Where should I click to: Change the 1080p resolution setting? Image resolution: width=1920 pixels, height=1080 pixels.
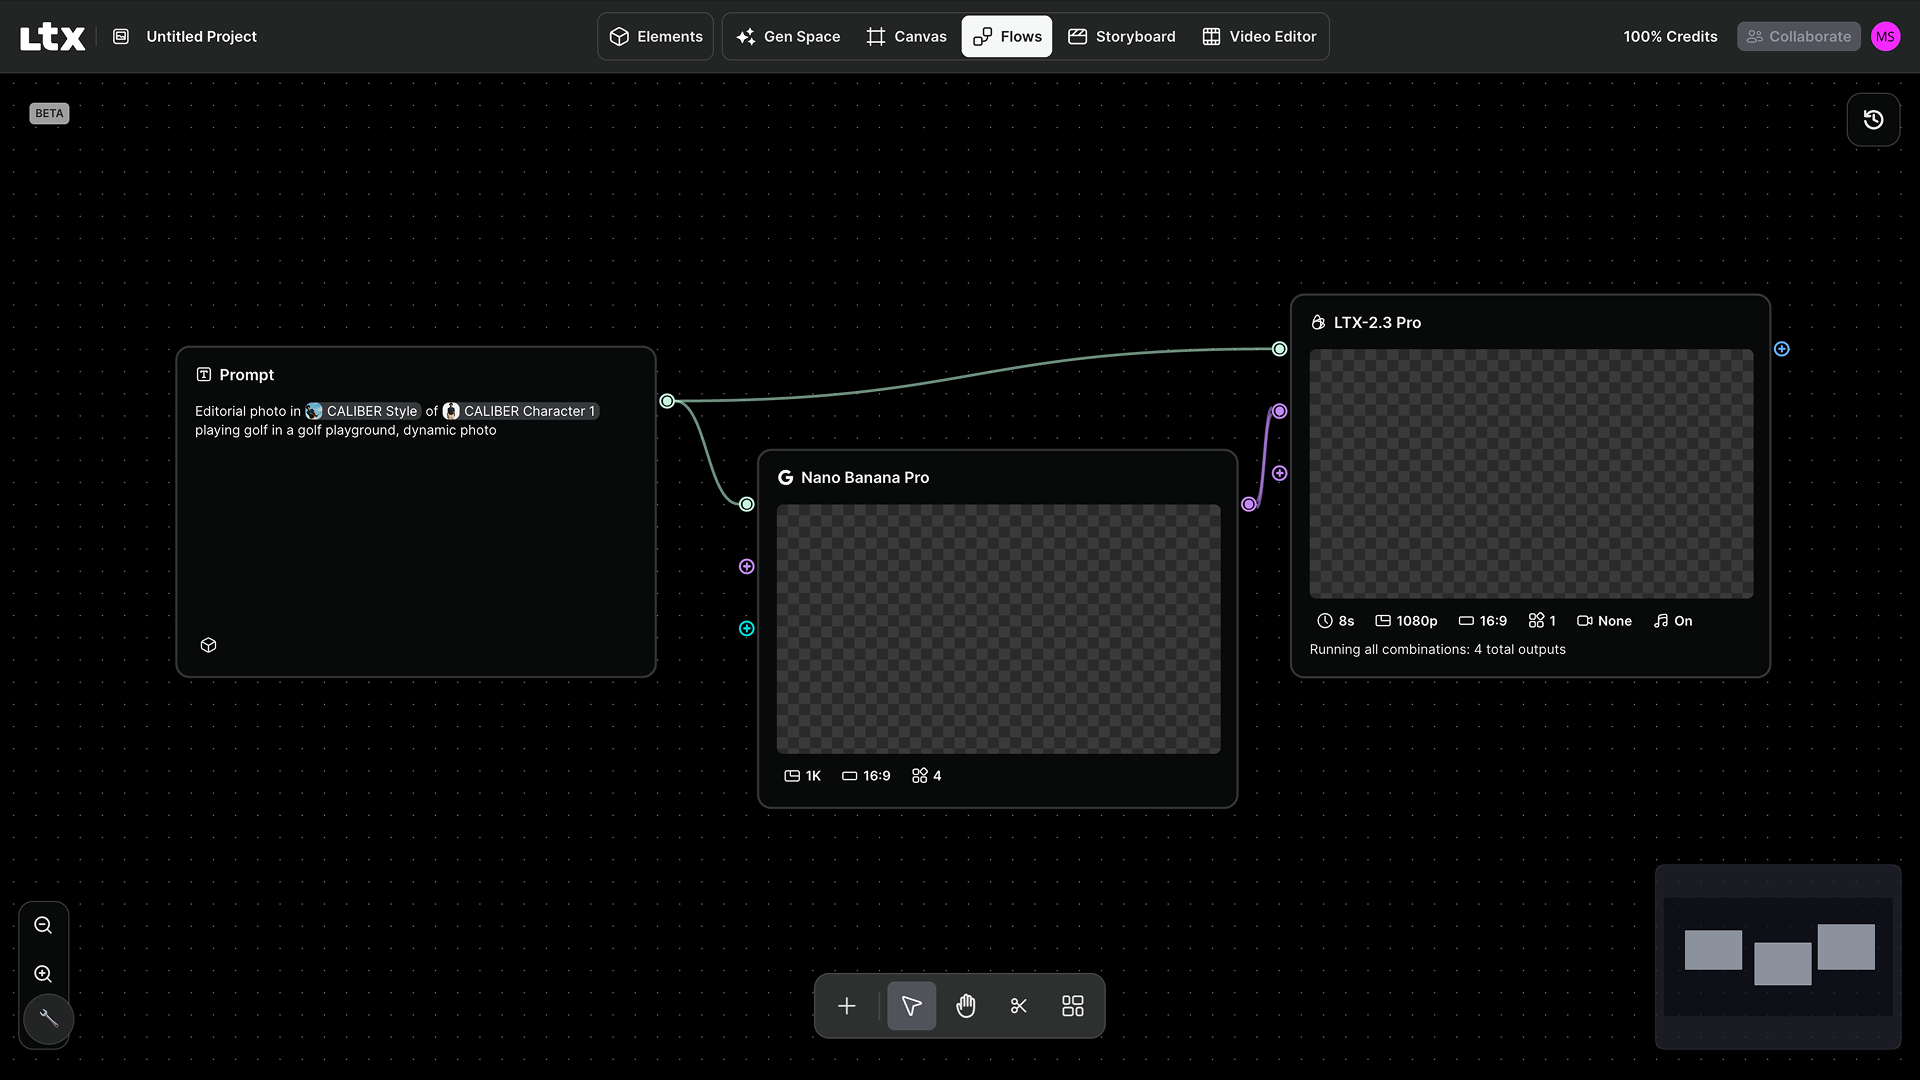[x=1406, y=621]
